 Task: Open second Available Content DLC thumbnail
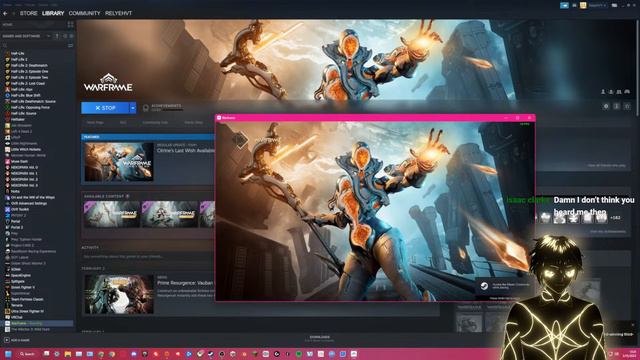169,214
